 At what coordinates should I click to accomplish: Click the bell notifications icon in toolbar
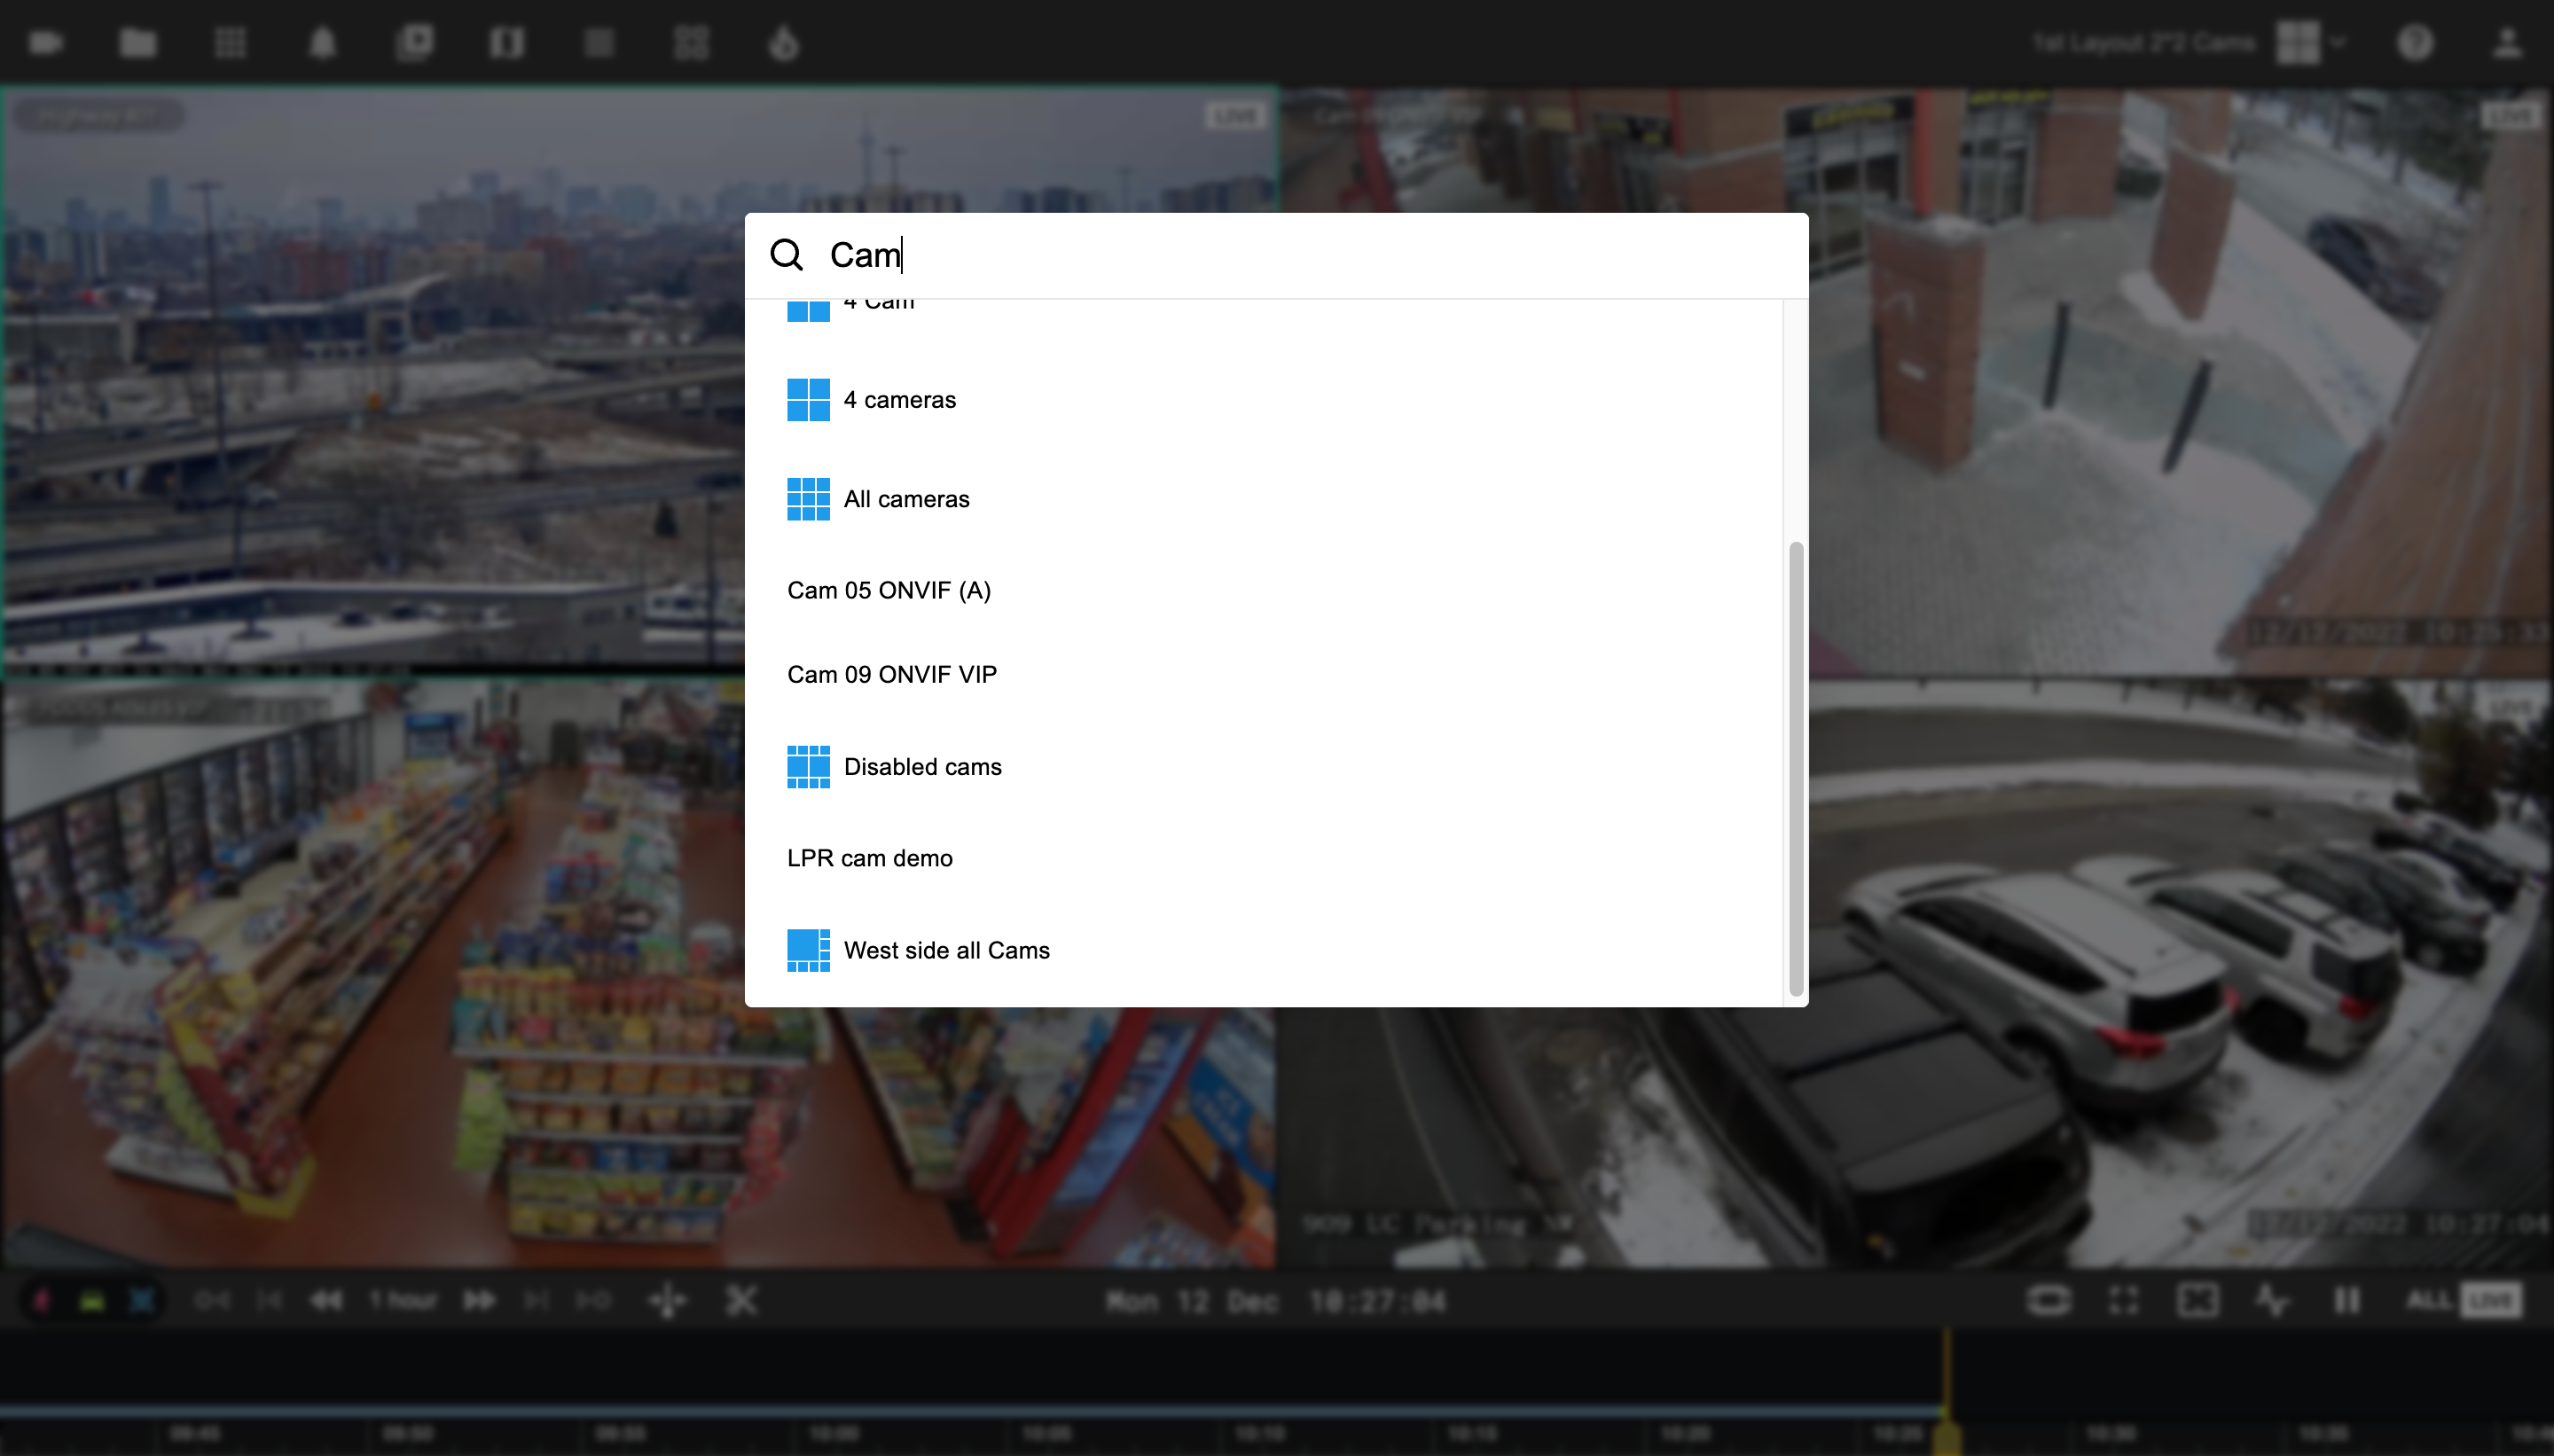point(322,43)
